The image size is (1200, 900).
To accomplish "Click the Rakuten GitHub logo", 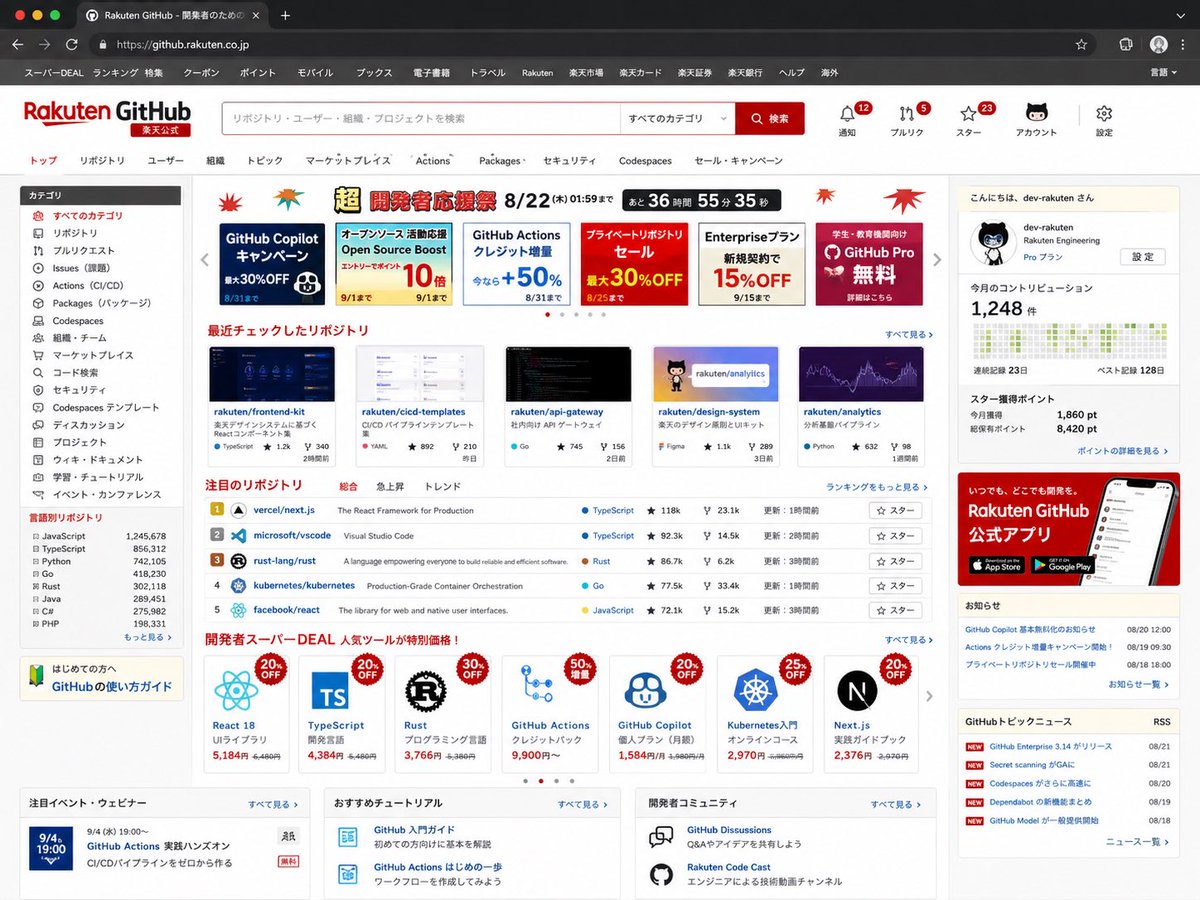I will pos(107,117).
